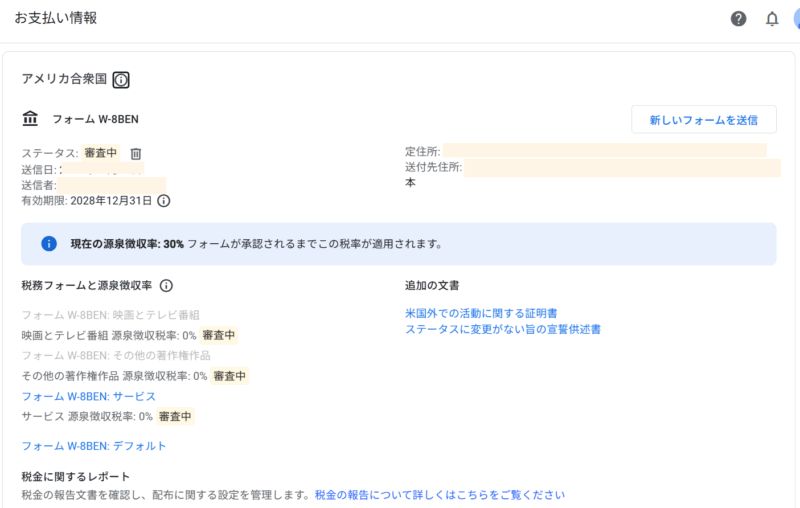This screenshot has height=508, width=800.
Task: Click the 審査中 badge on the サービス withholding row
Action: [175, 416]
